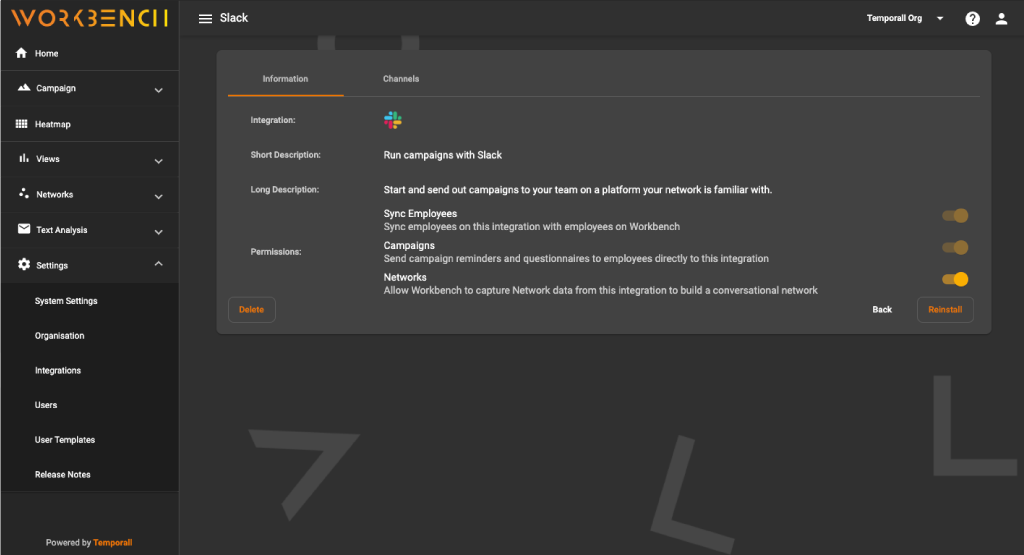Expand the Networks menu chevron

[158, 197]
